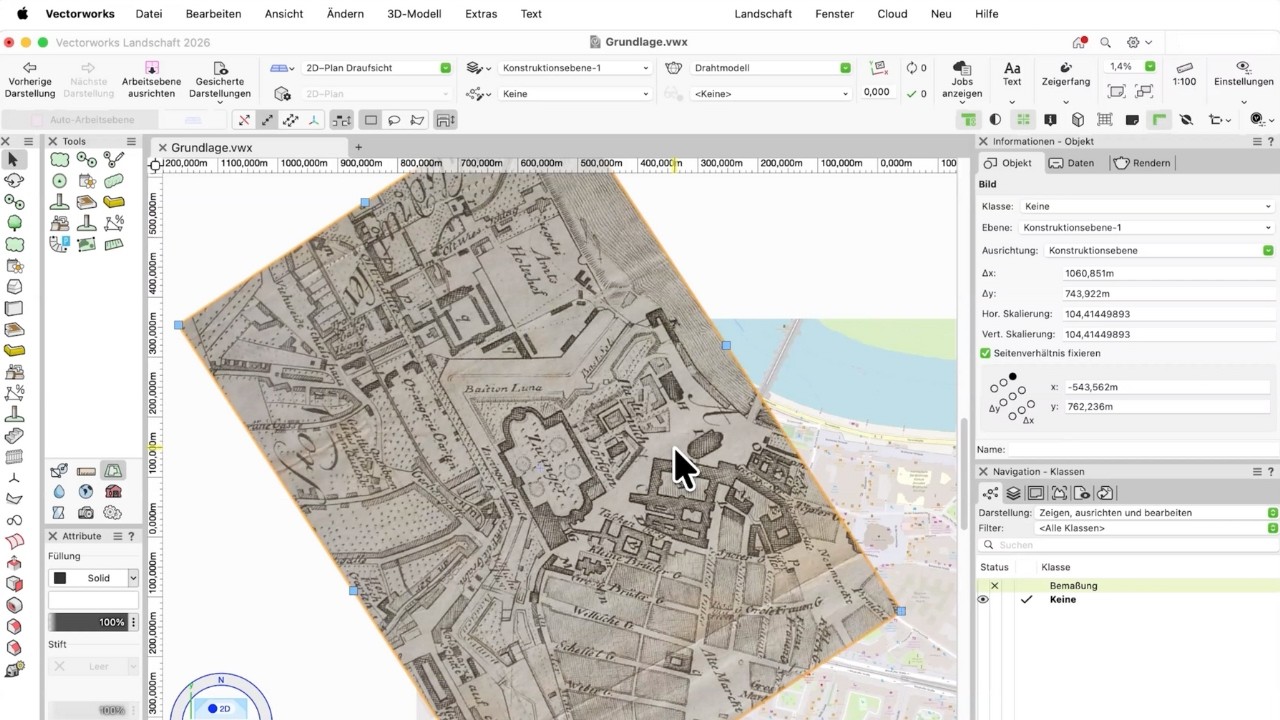
Task: Open the 3D-Modell menu
Action: [x=412, y=14]
